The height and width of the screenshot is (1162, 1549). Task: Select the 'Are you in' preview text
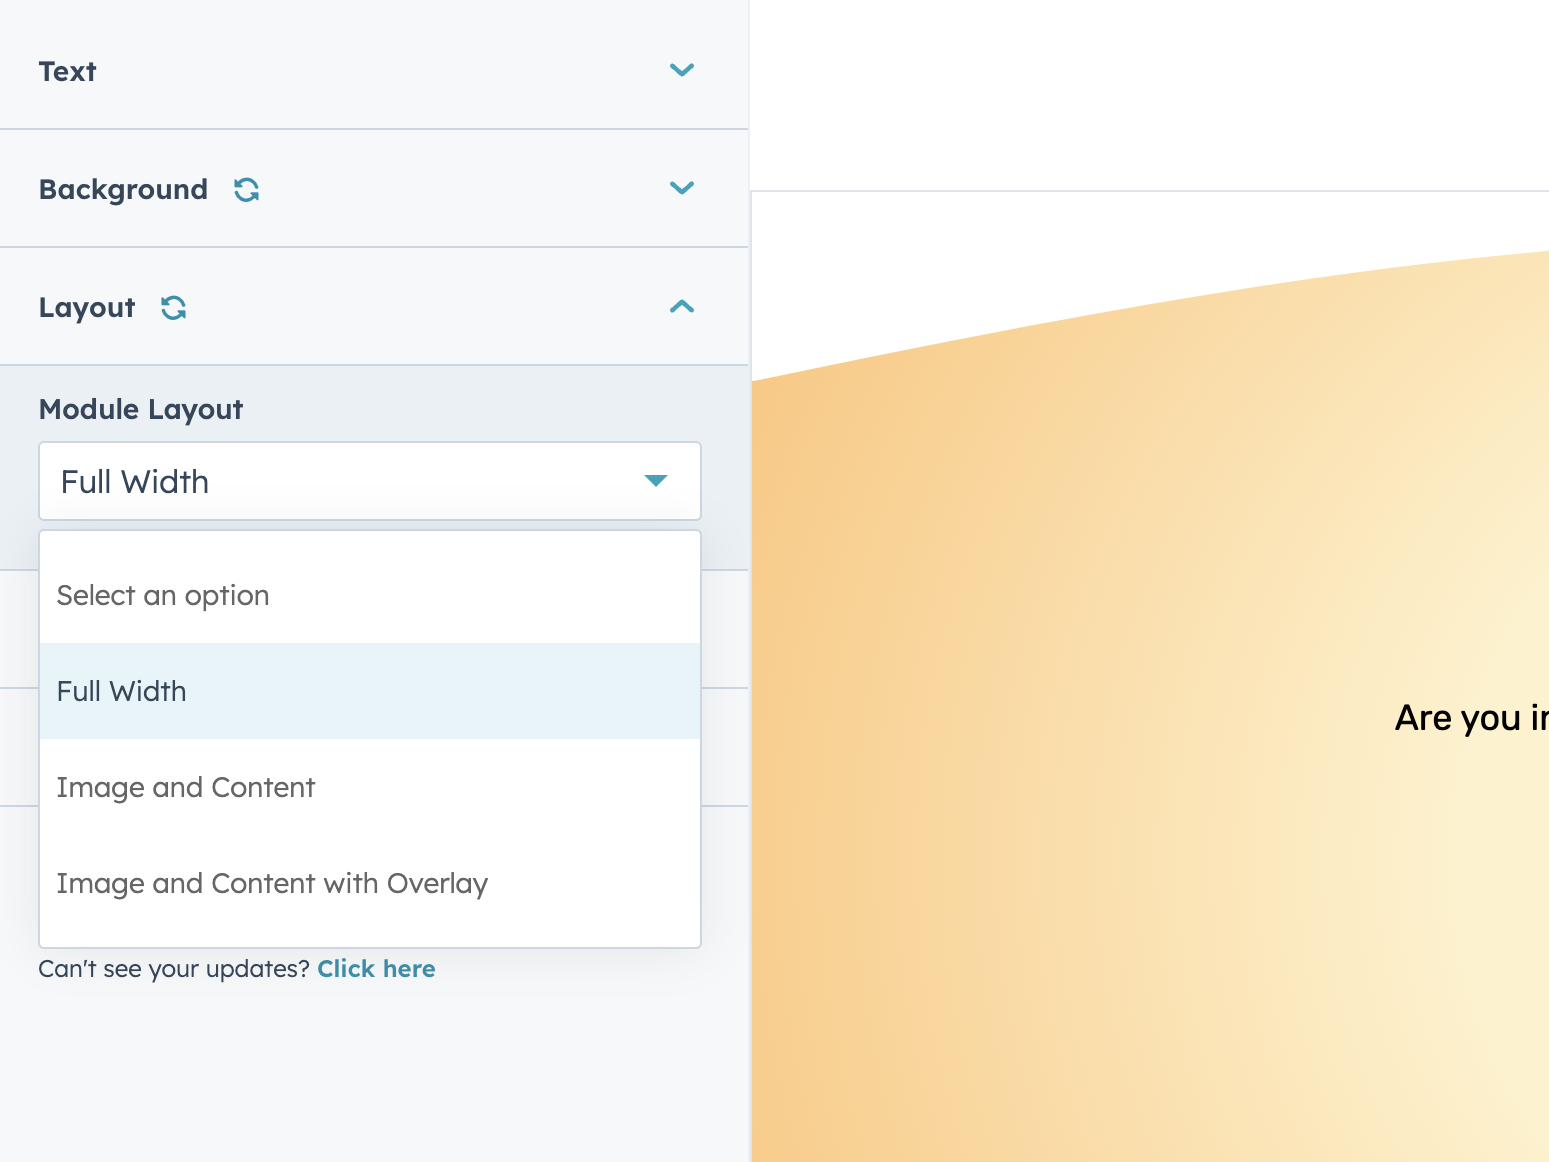pyautogui.click(x=1470, y=718)
